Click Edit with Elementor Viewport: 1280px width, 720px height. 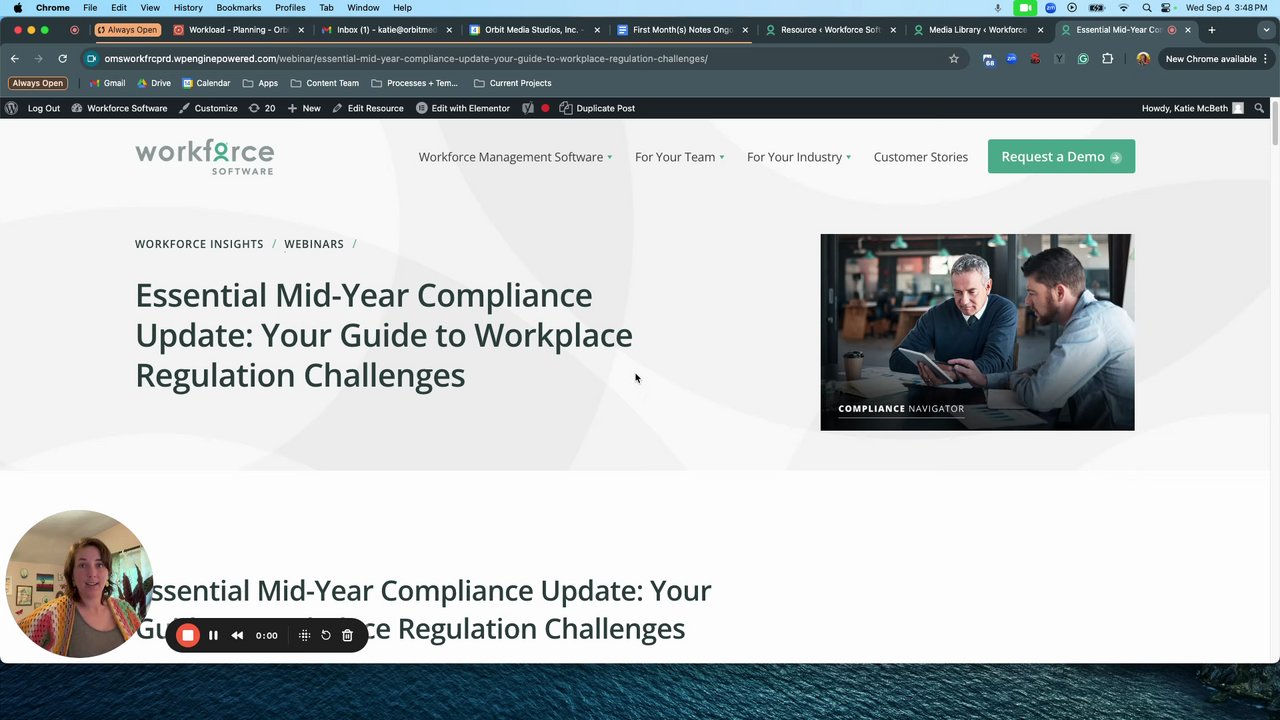[x=463, y=108]
